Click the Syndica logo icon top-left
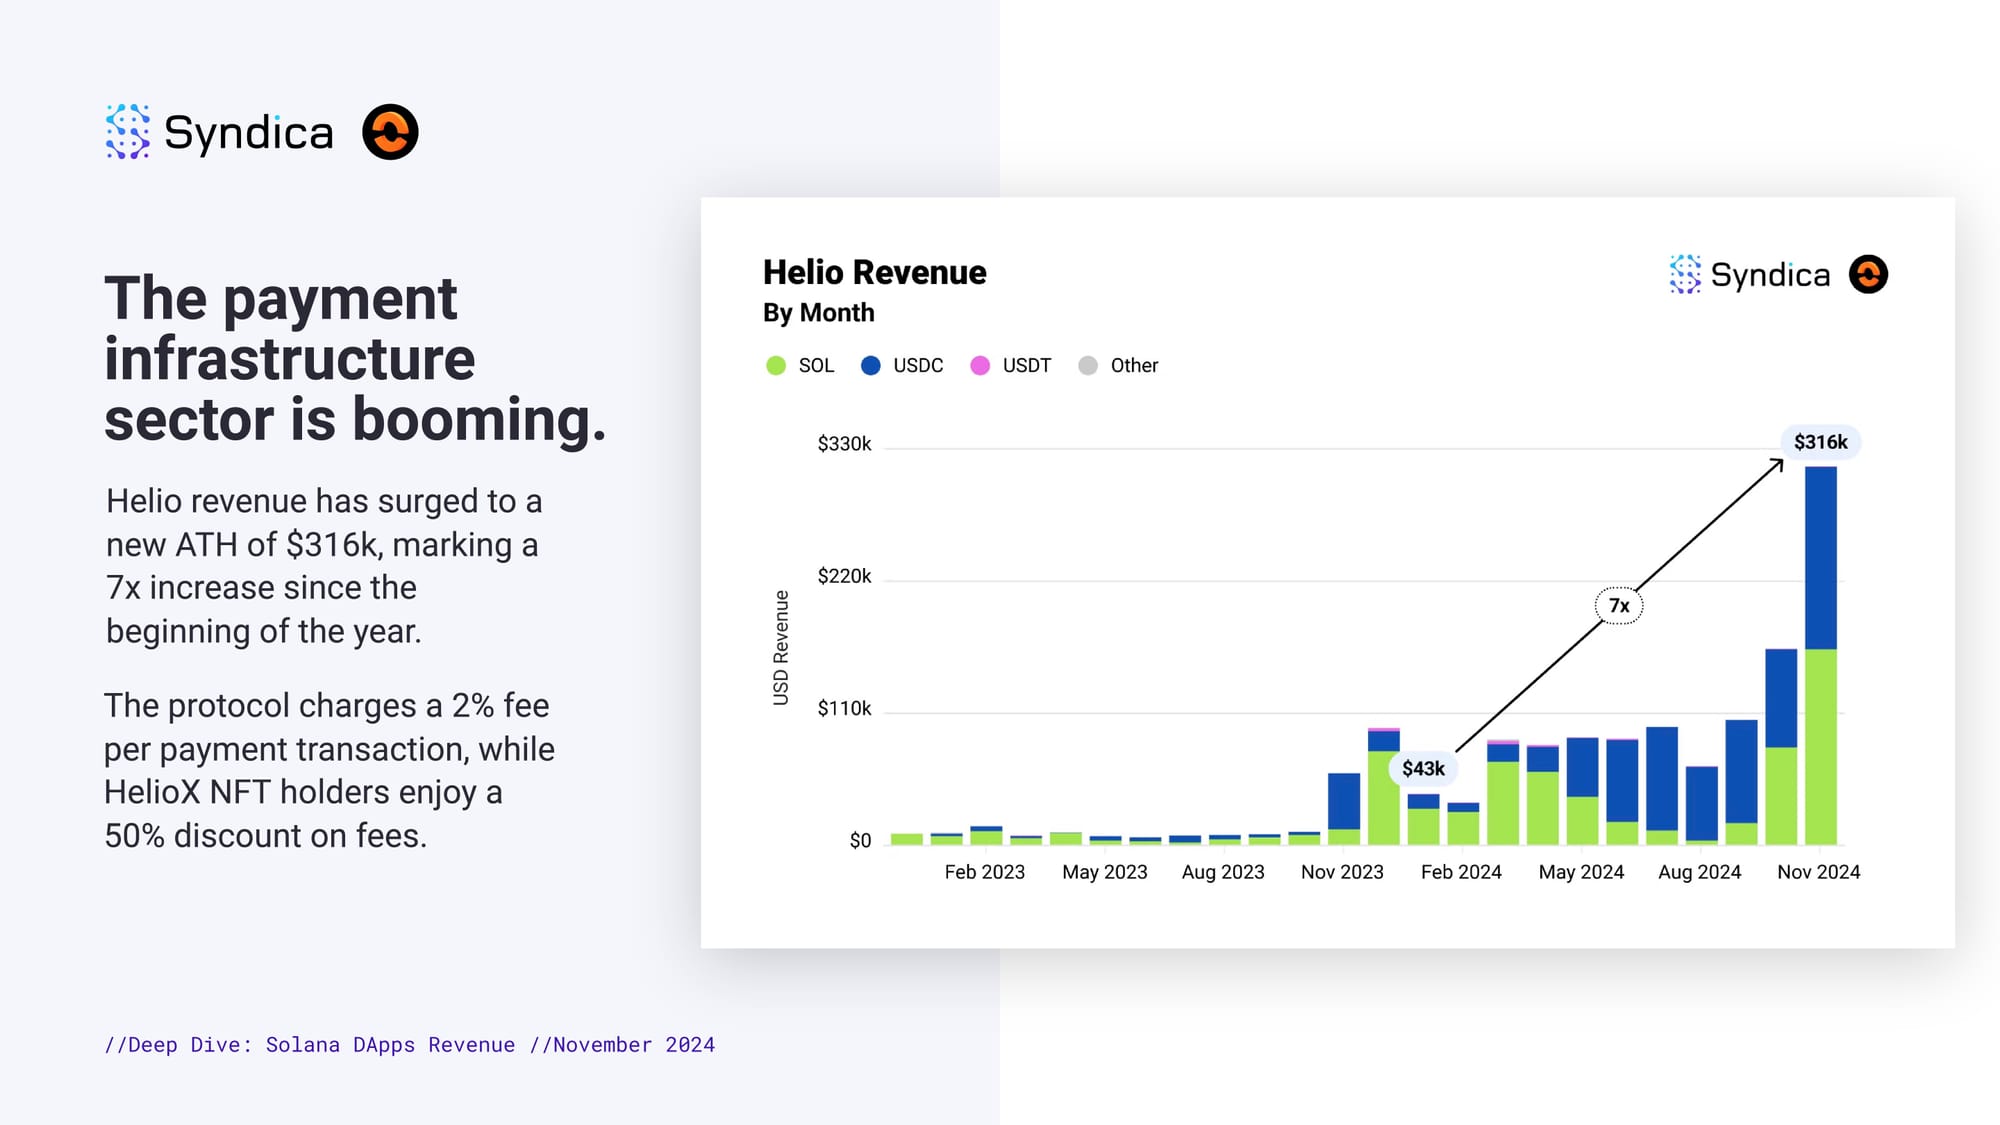This screenshot has width=2000, height=1125. point(128,131)
